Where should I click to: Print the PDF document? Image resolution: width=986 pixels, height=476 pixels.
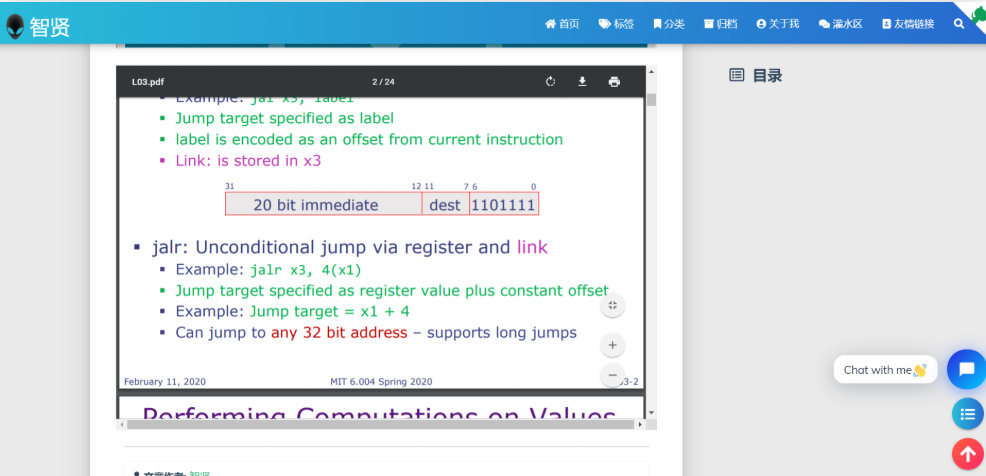click(614, 82)
